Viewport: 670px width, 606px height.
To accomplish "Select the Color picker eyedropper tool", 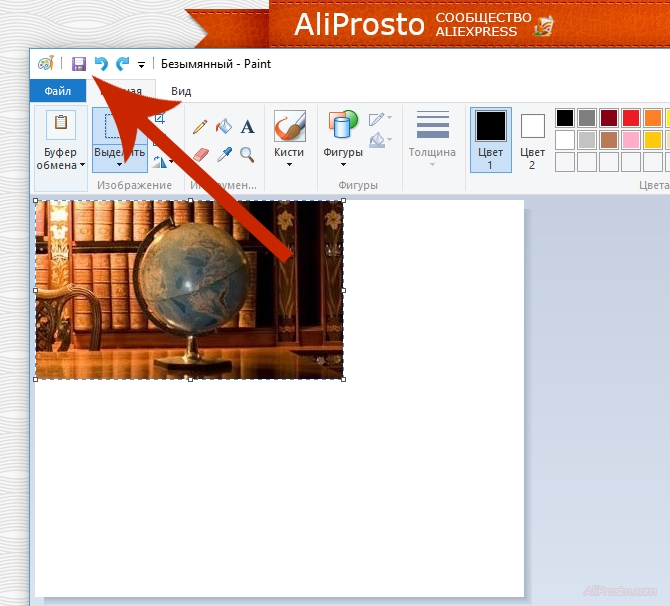I will (x=224, y=154).
